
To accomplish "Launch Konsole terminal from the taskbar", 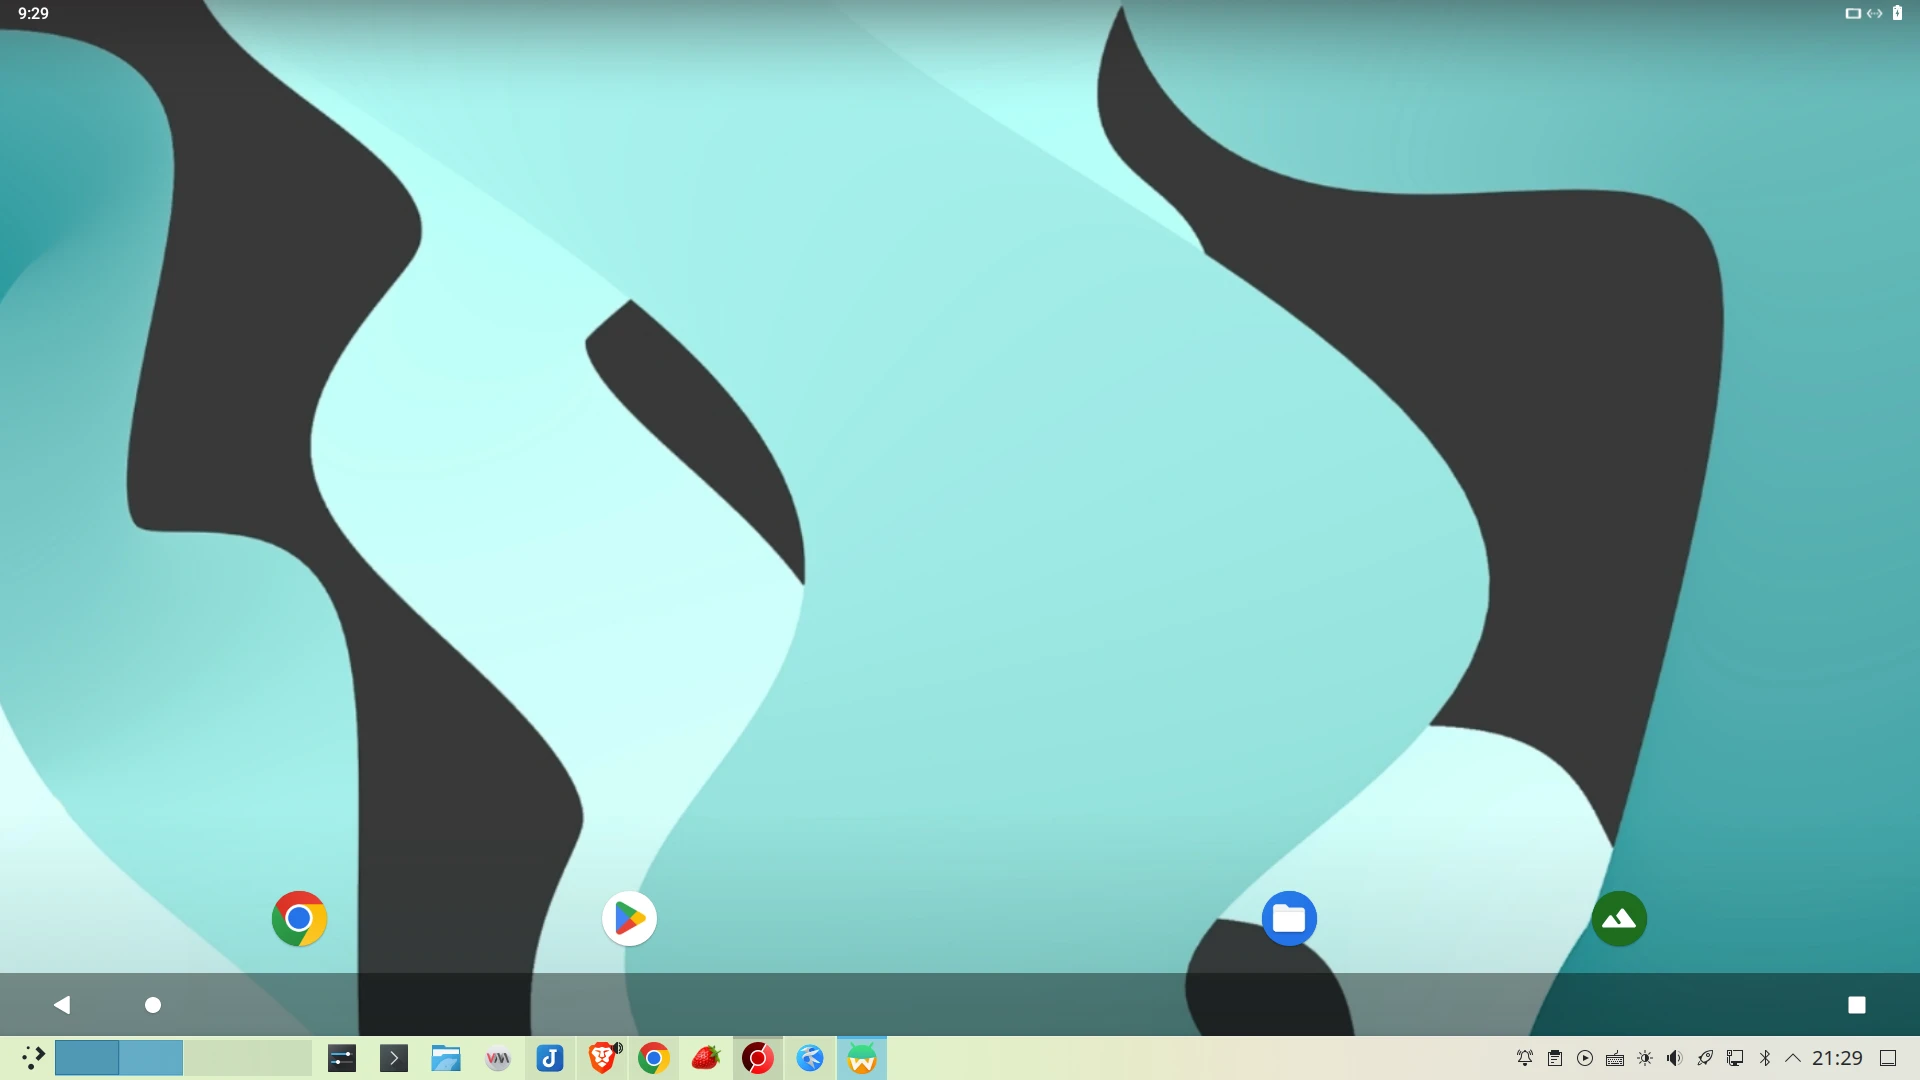I will pyautogui.click(x=394, y=1058).
